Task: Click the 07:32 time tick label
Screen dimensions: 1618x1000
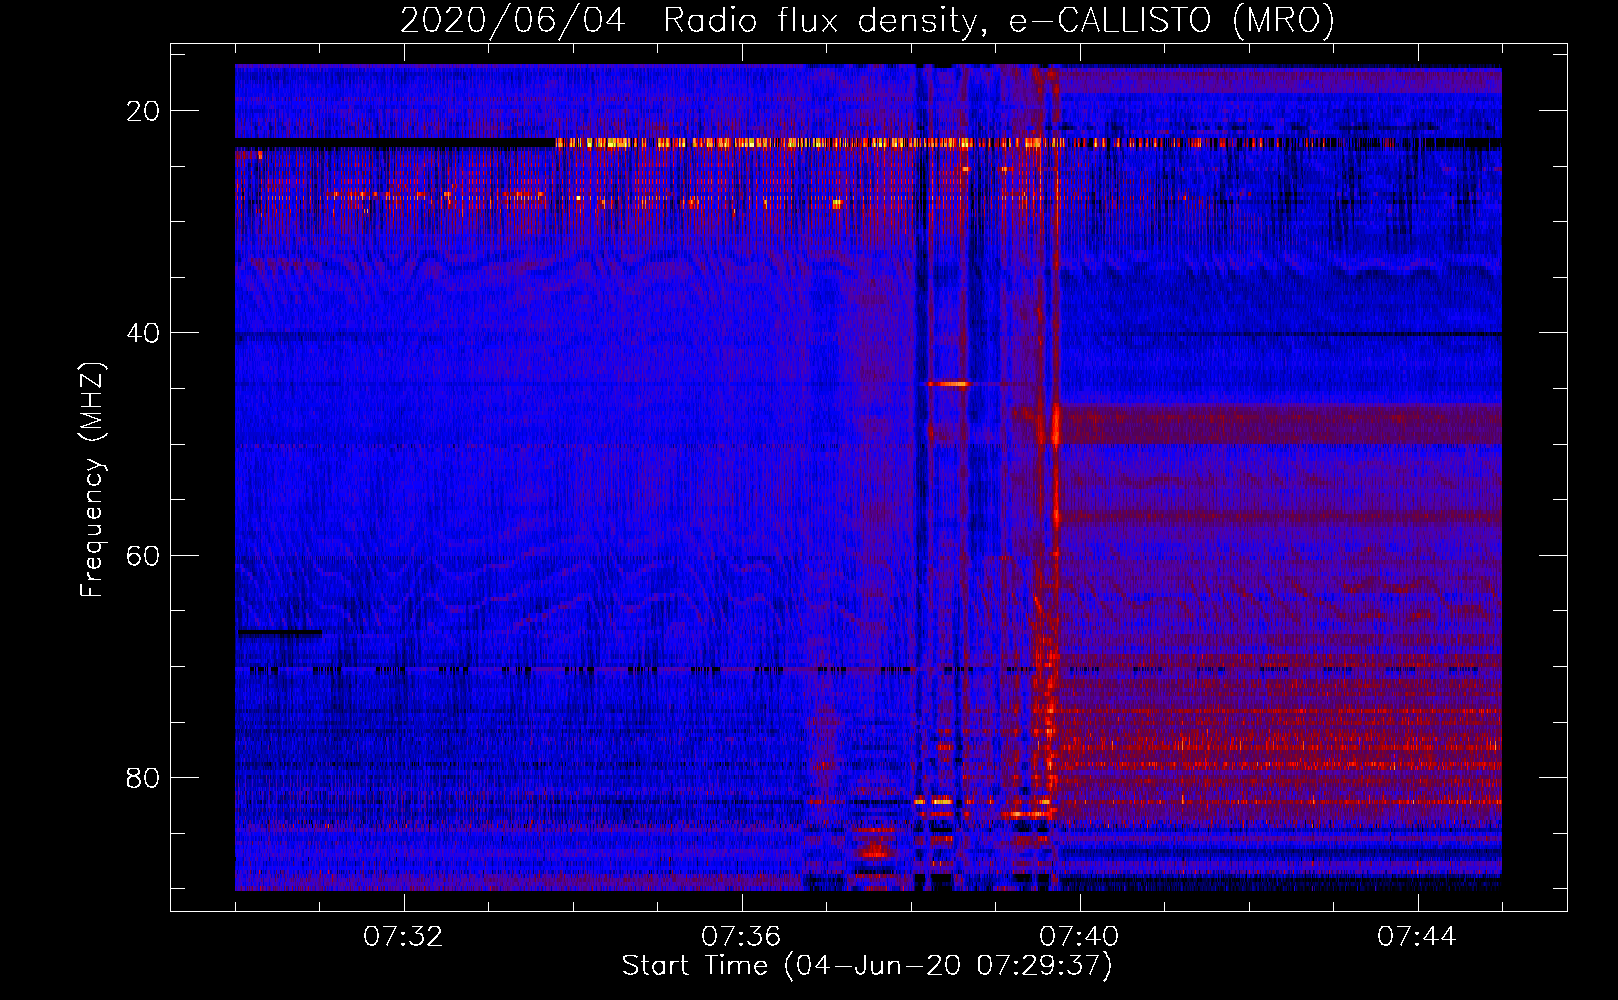Action: pyautogui.click(x=403, y=937)
